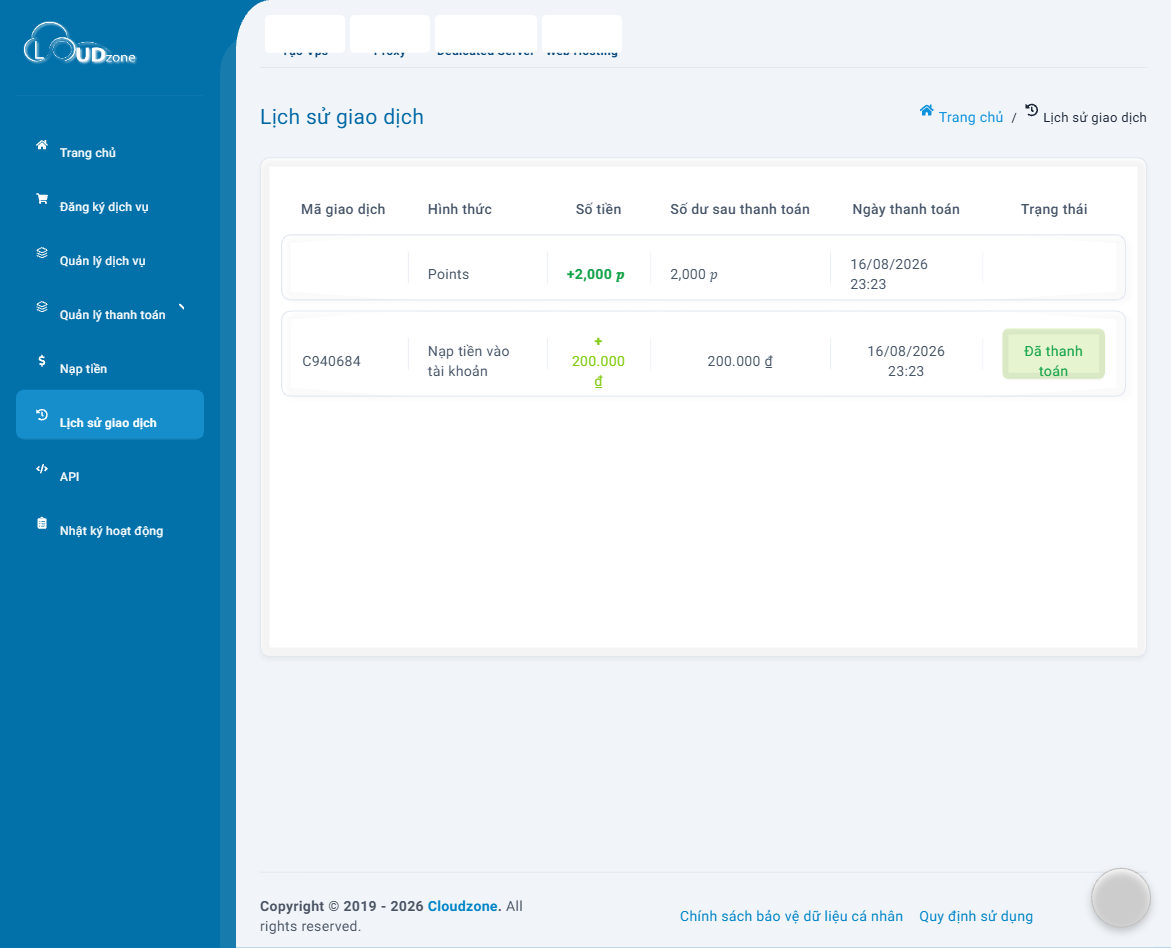Screen dimensions: 1171x948
Task: Open the Quy định sử dụng link
Action: pos(975,916)
